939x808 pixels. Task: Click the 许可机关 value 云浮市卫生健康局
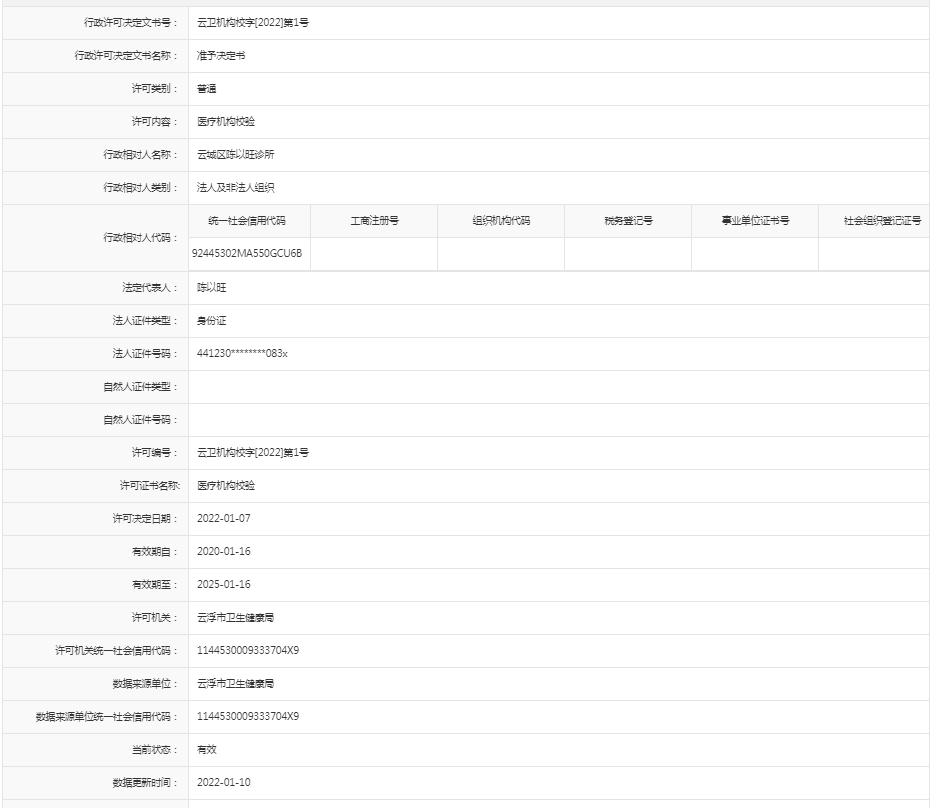(x=235, y=618)
